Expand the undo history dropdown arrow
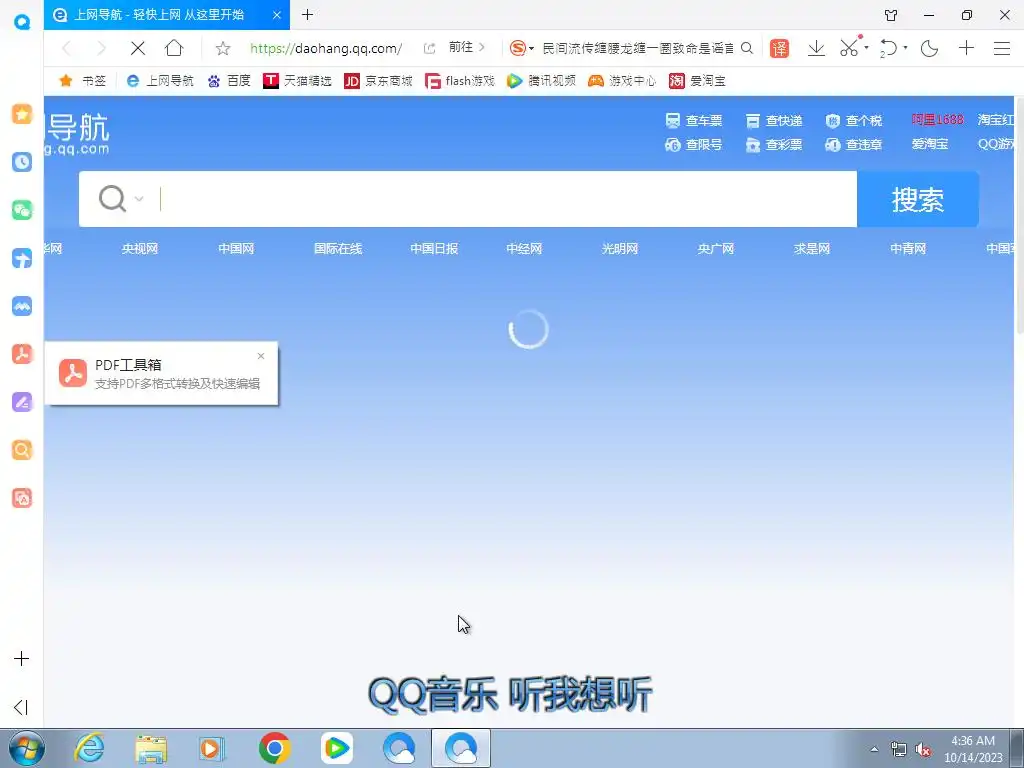Viewport: 1024px width, 768px height. pyautogui.click(x=905, y=48)
